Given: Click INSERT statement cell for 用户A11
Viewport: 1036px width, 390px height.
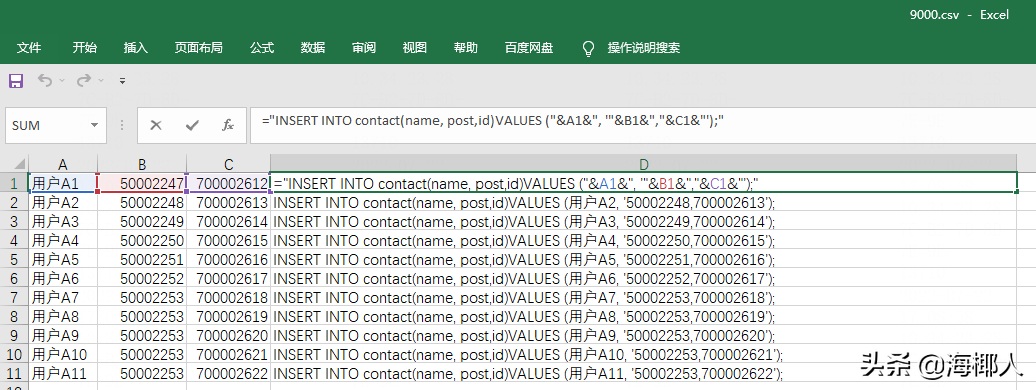Looking at the screenshot, I should (x=644, y=373).
